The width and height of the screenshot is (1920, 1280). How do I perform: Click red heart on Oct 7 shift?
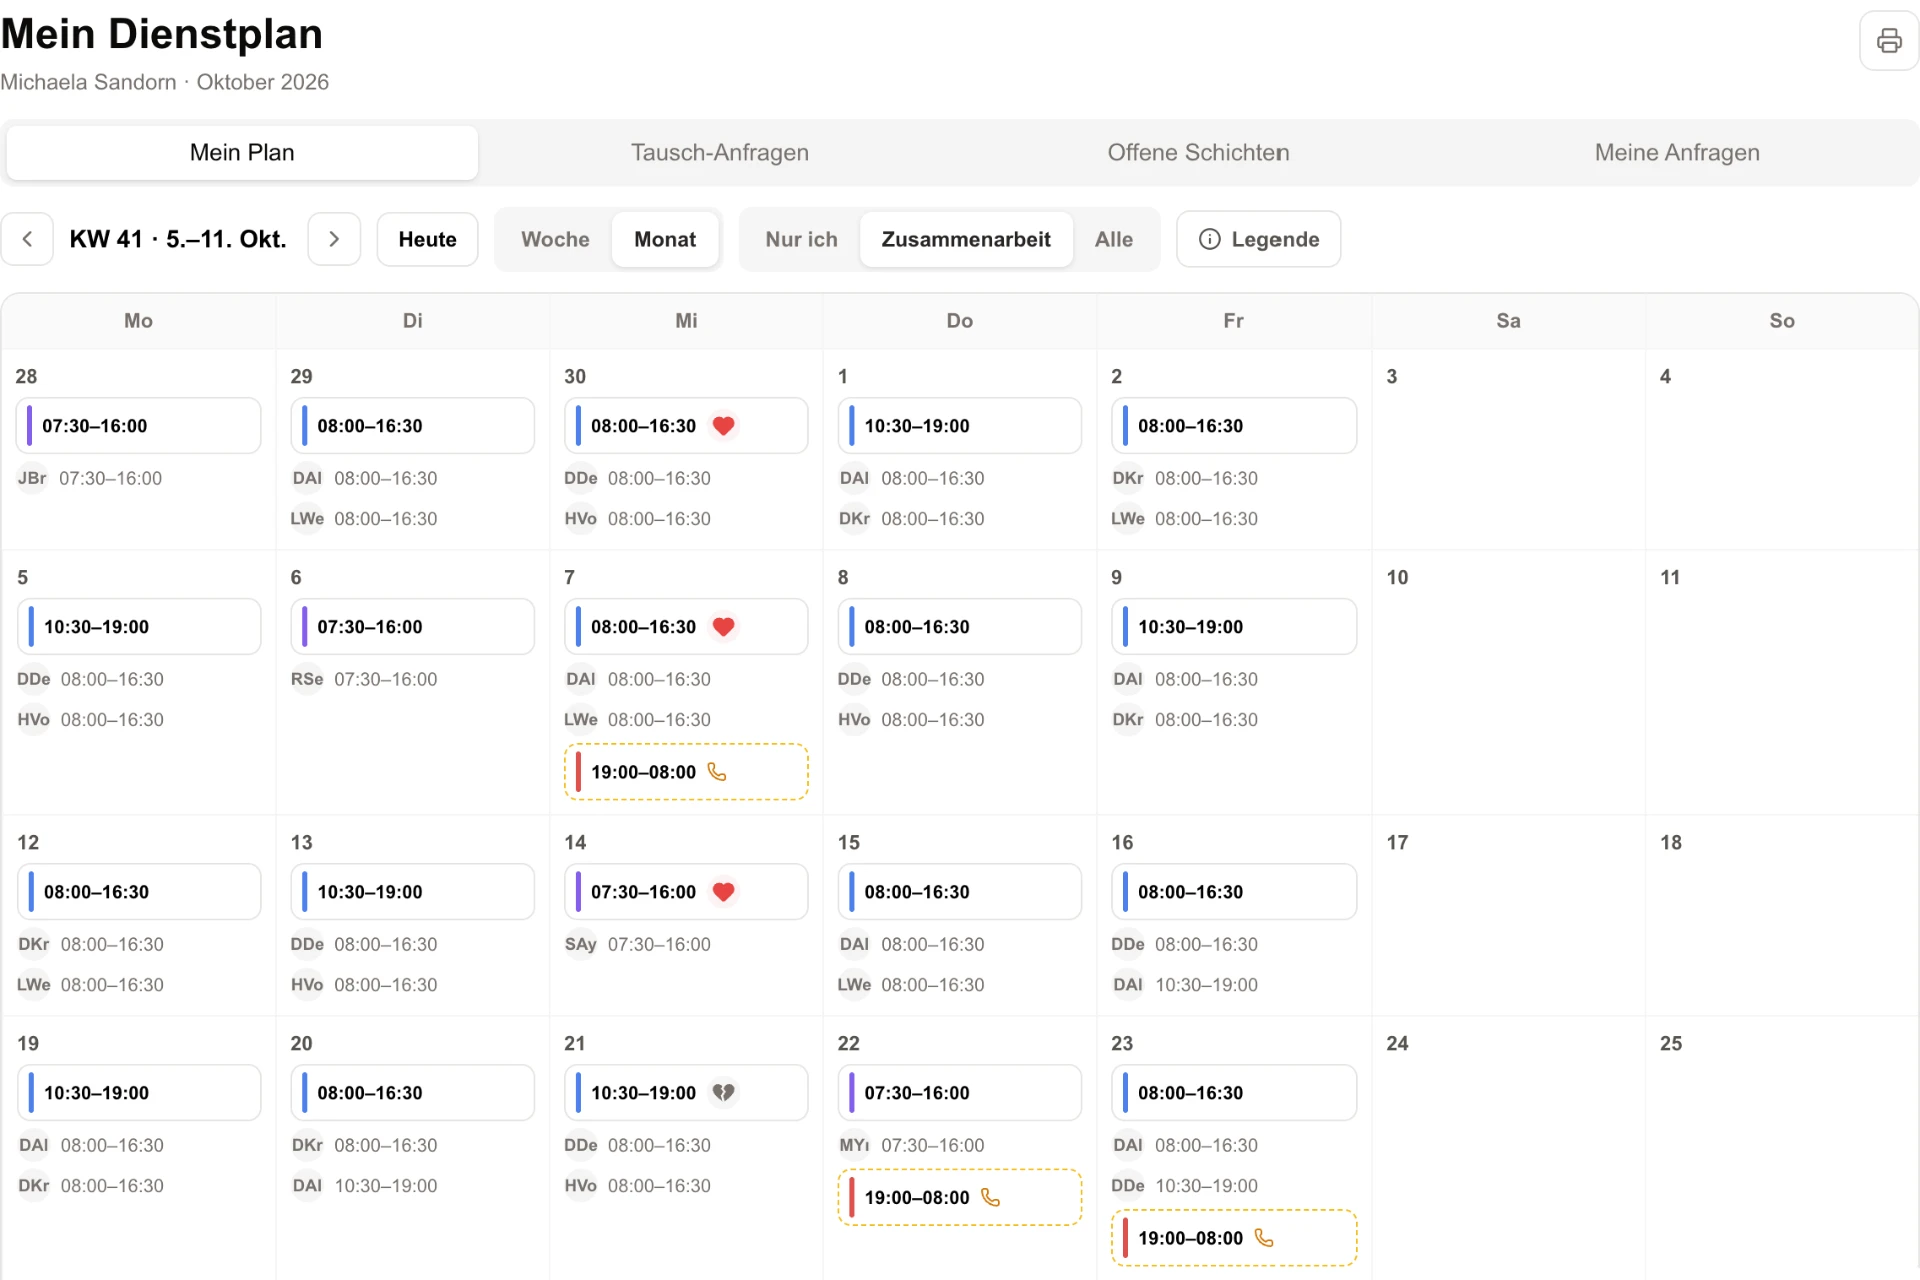724,627
